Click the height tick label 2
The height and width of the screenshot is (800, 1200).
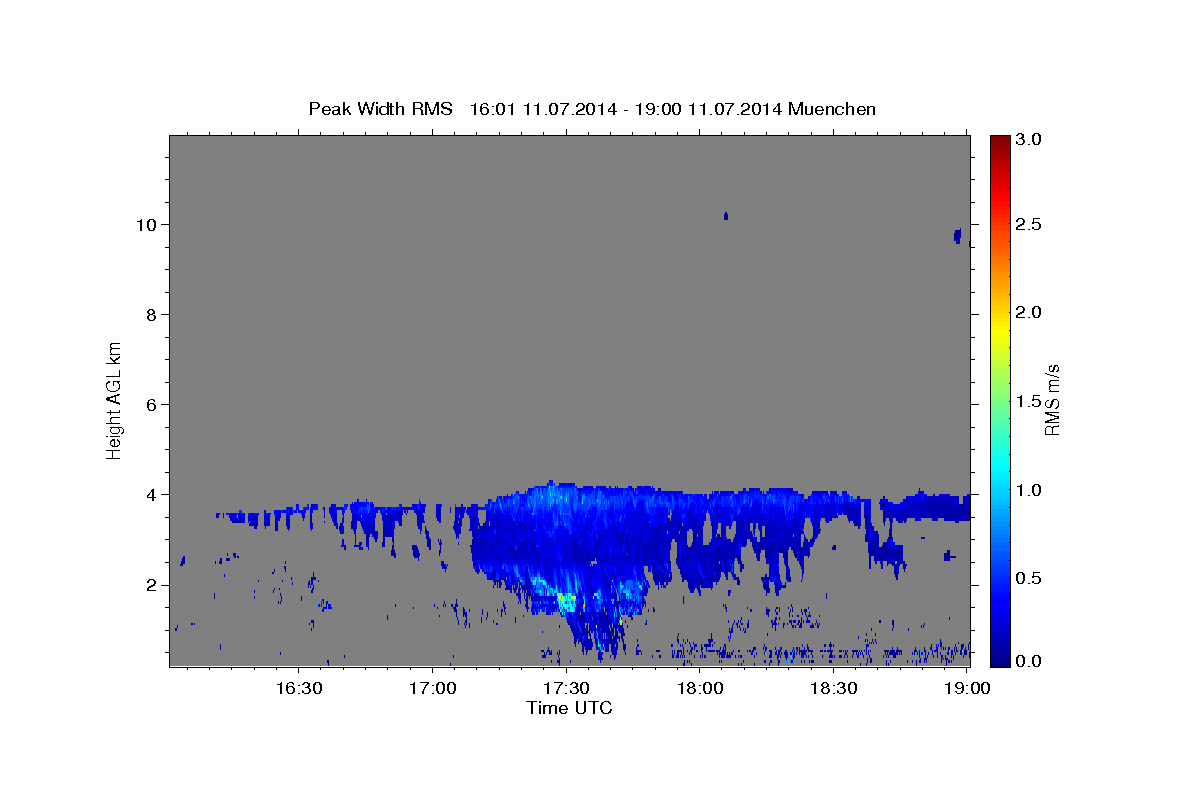pyautogui.click(x=150, y=585)
